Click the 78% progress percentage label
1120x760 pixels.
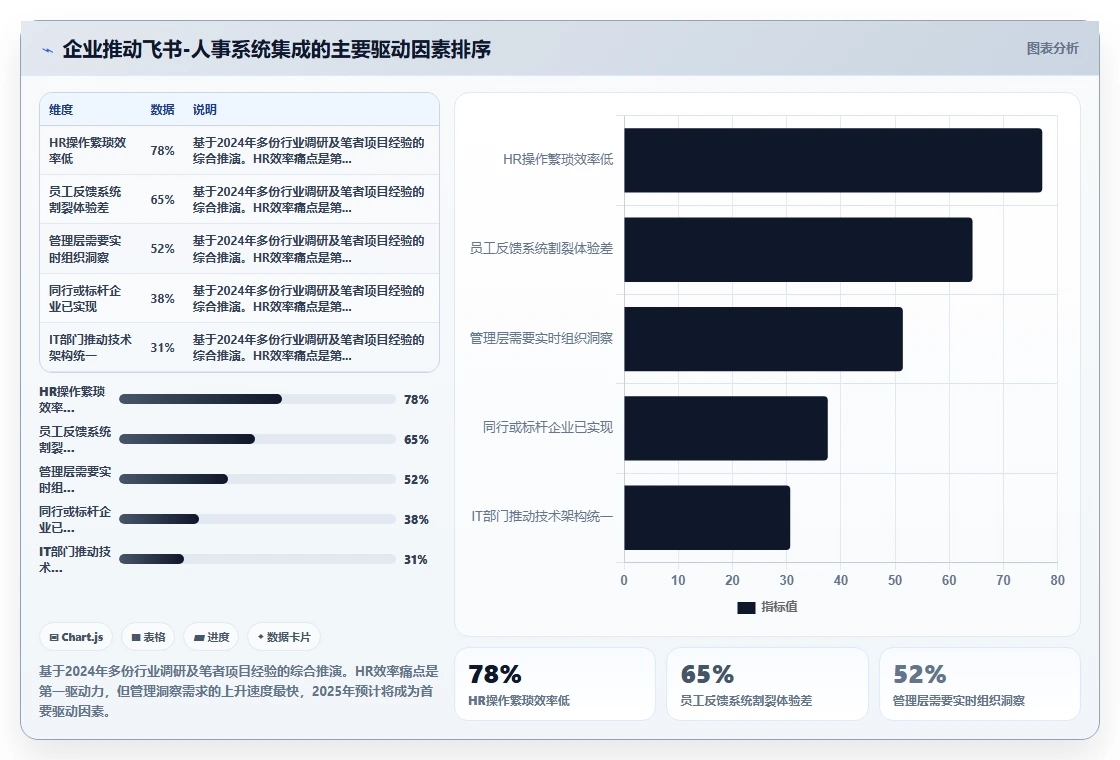(x=416, y=399)
